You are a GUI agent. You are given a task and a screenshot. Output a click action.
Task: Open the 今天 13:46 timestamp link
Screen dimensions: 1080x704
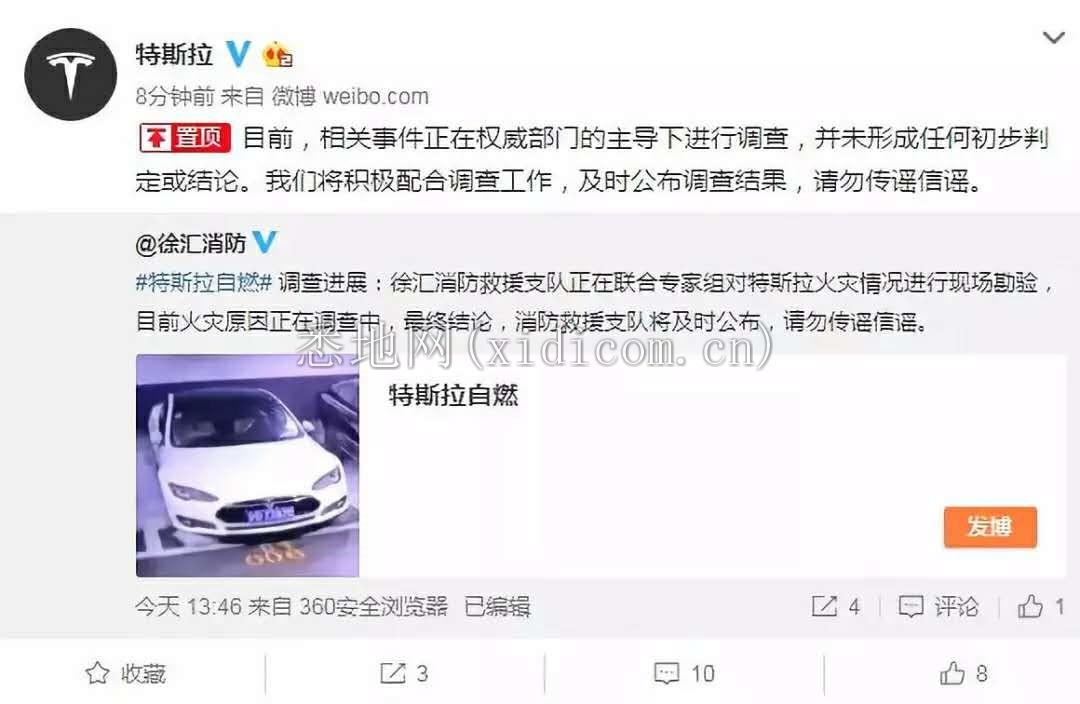coord(188,606)
